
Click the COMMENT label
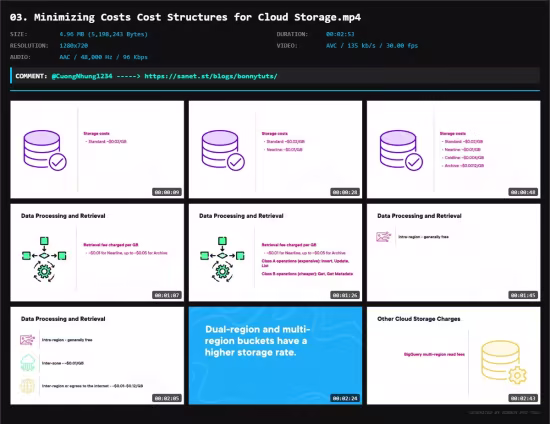31,76
